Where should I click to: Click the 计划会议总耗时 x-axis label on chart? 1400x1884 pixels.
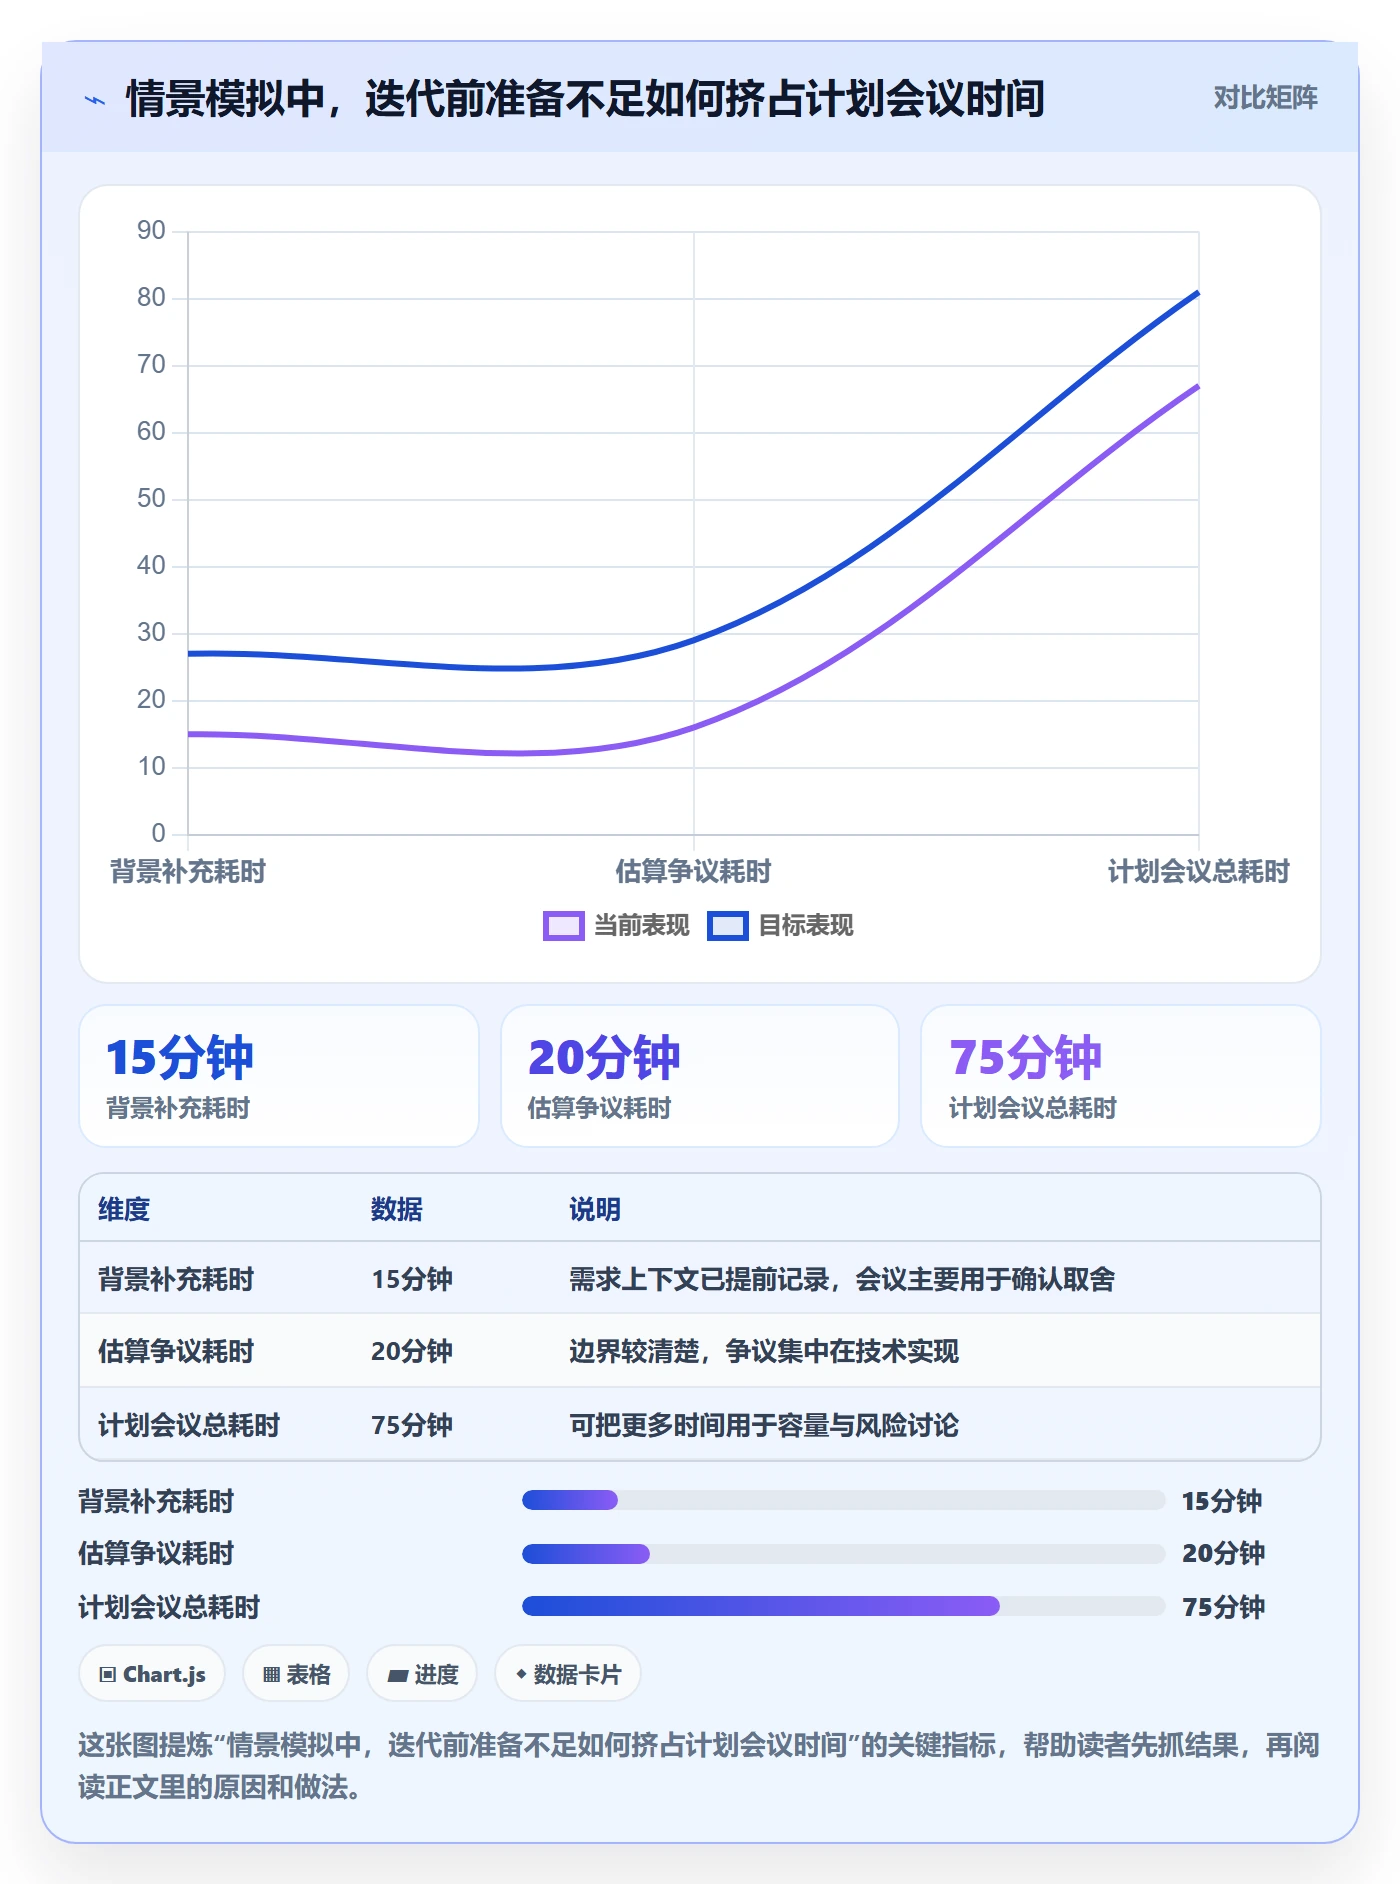[1198, 872]
